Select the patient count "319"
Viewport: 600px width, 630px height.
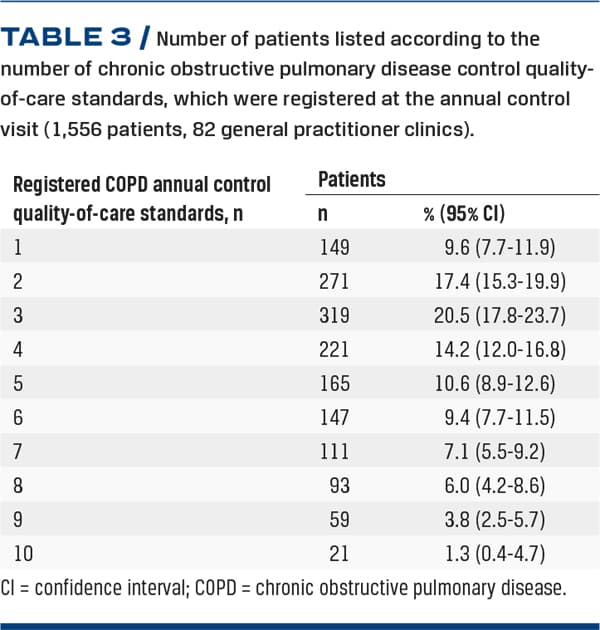[335, 315]
